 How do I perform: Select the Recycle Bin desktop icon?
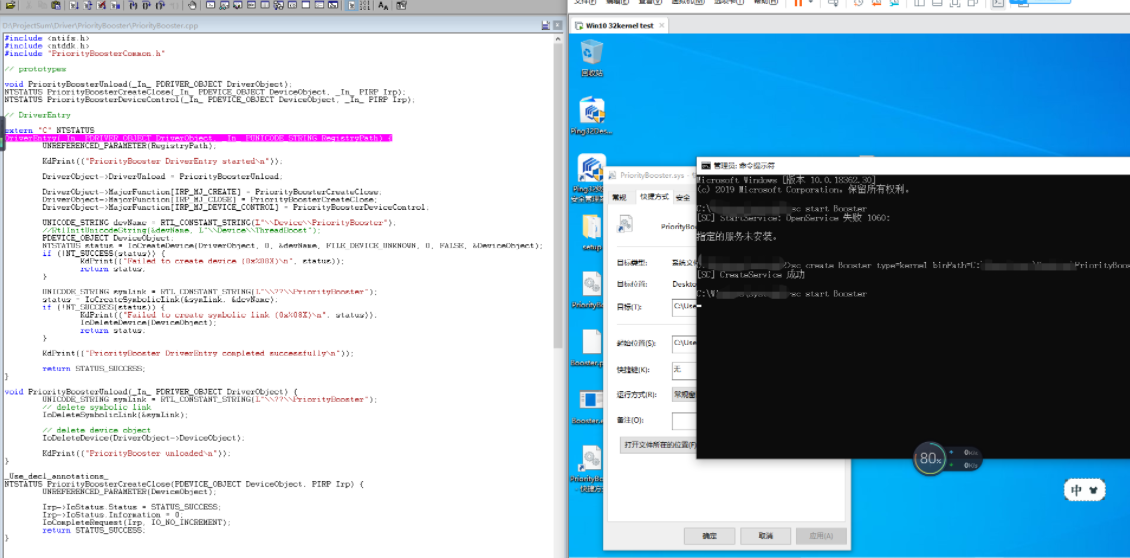592,57
